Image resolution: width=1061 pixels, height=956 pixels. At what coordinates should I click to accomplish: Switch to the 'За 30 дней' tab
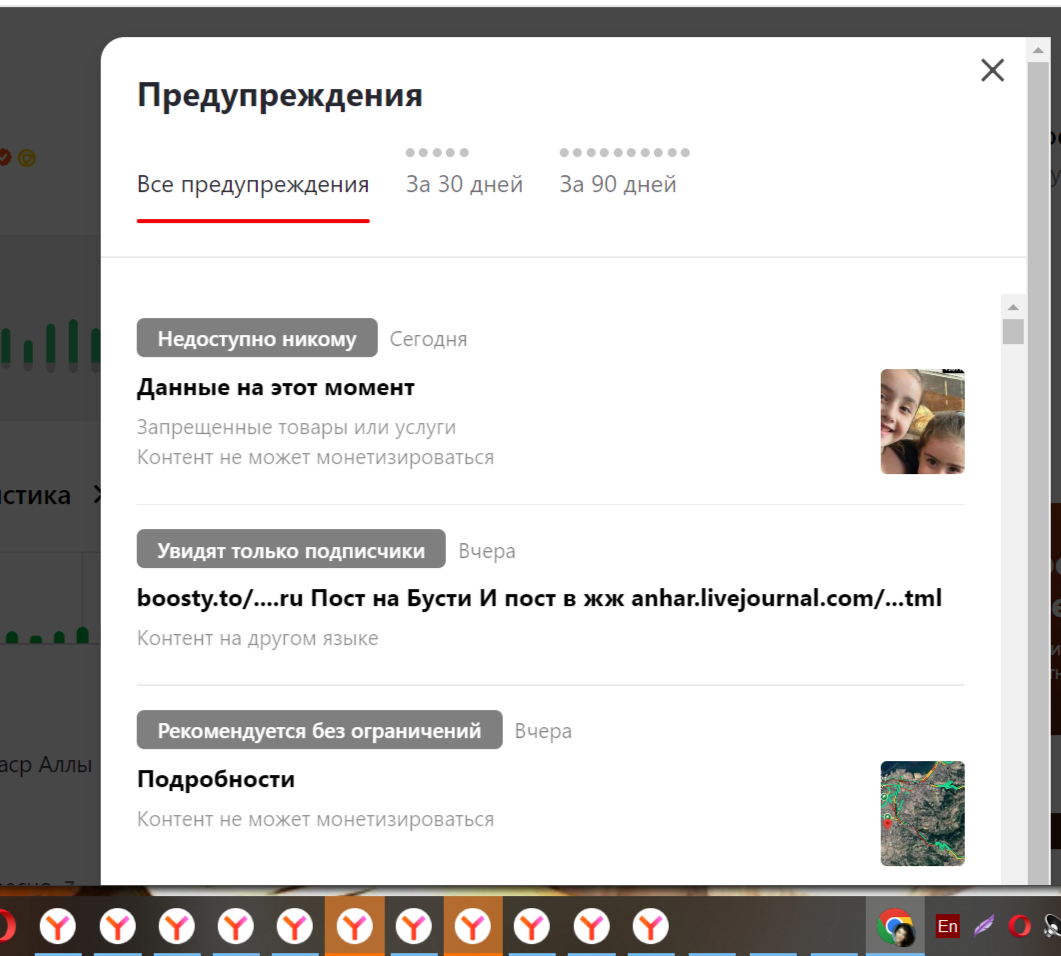click(x=463, y=184)
